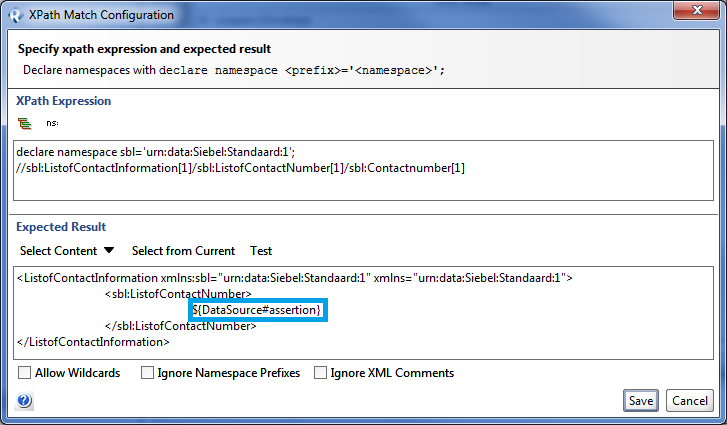This screenshot has width=727, height=425.
Task: Choose Select from Current
Action: click(183, 251)
